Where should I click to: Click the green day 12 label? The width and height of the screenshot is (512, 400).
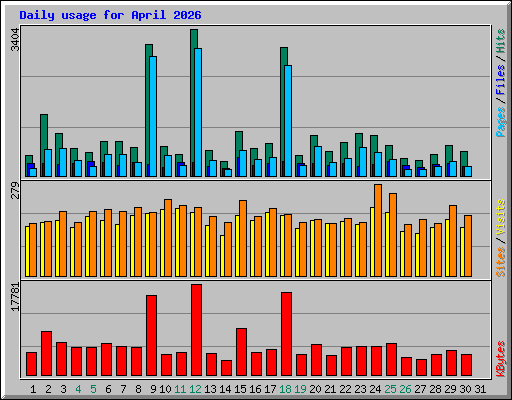pyautogui.click(x=195, y=389)
